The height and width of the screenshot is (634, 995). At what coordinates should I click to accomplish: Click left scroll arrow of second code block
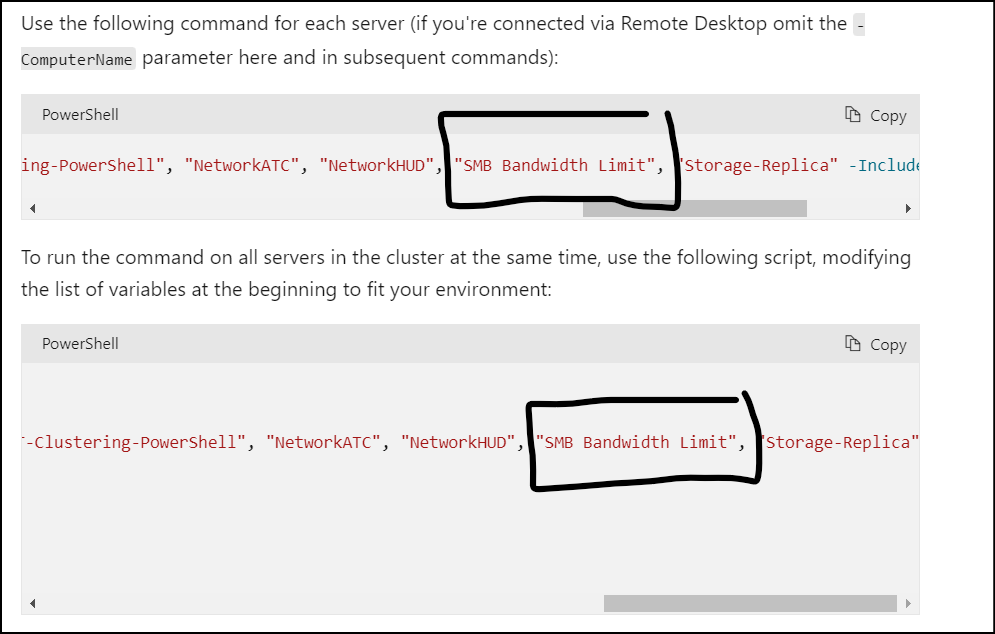32,604
